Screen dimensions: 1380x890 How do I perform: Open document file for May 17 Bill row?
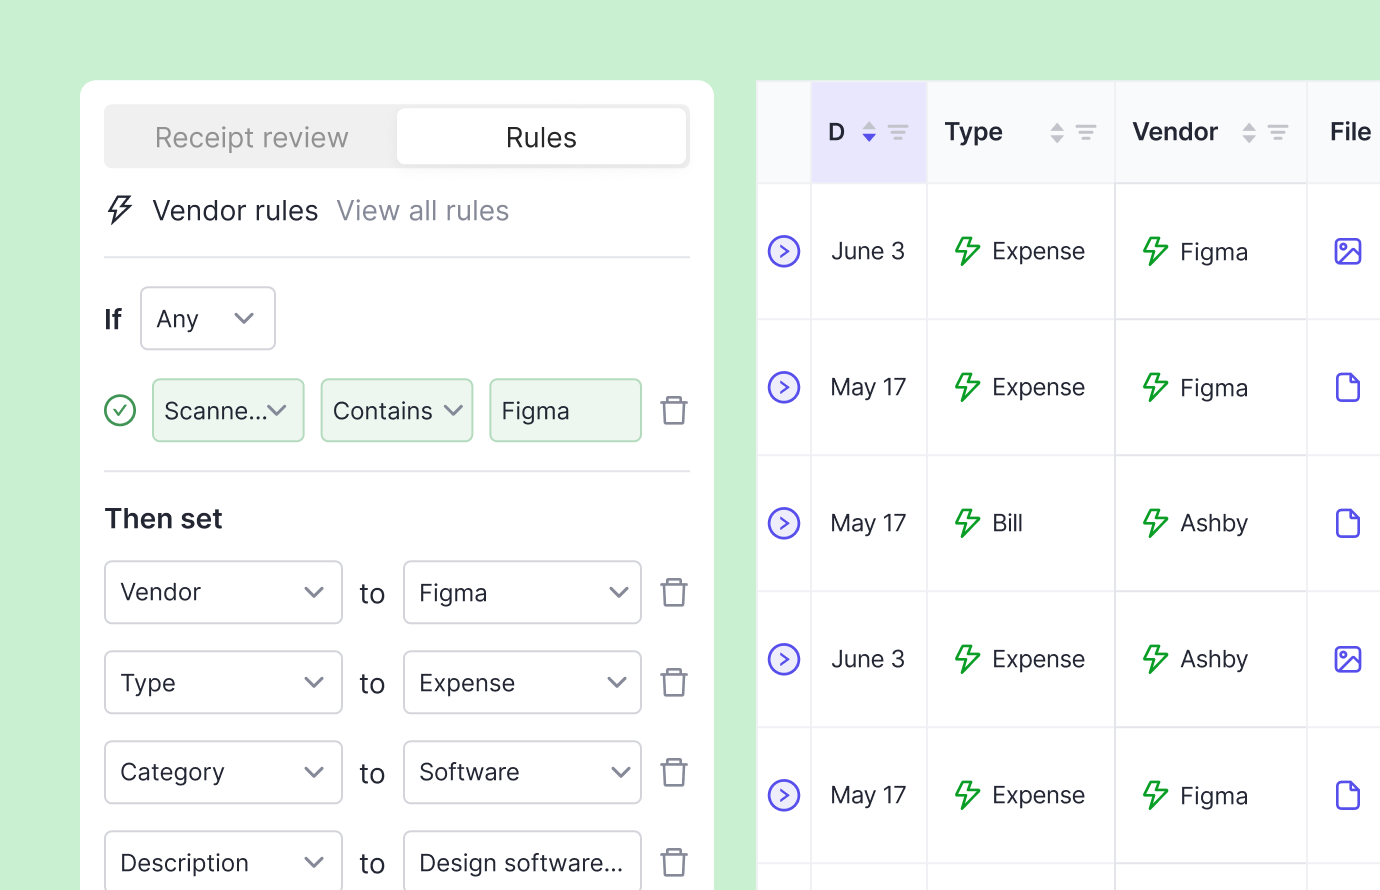[x=1347, y=523]
